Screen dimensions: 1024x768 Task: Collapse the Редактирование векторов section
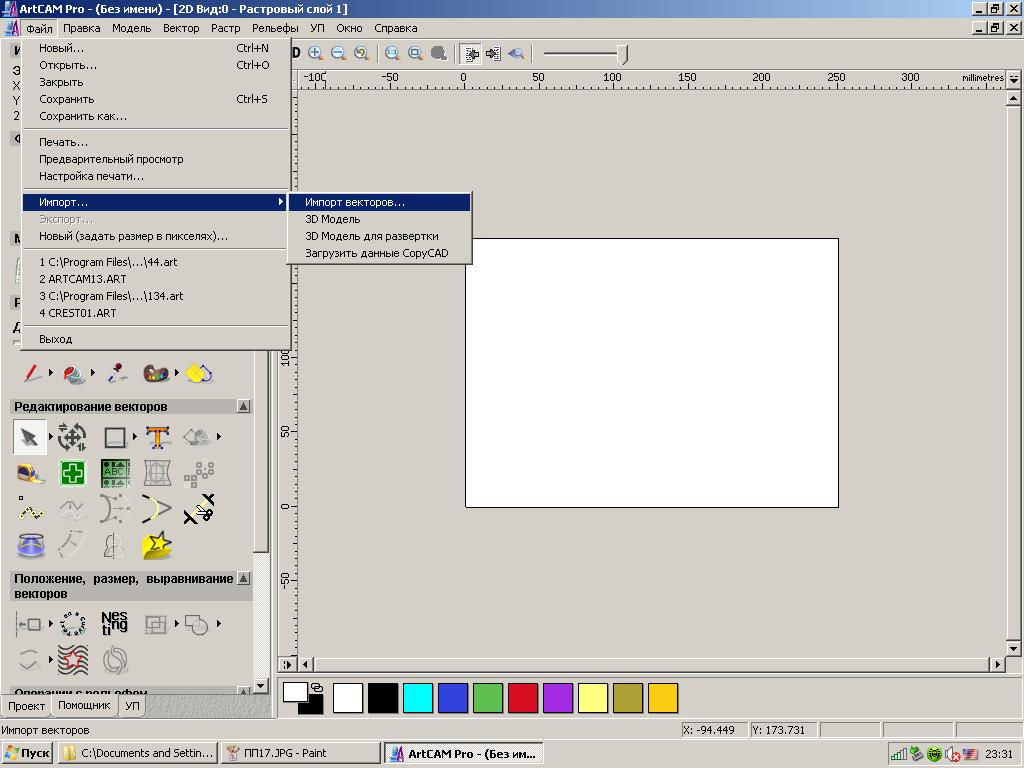(243, 406)
